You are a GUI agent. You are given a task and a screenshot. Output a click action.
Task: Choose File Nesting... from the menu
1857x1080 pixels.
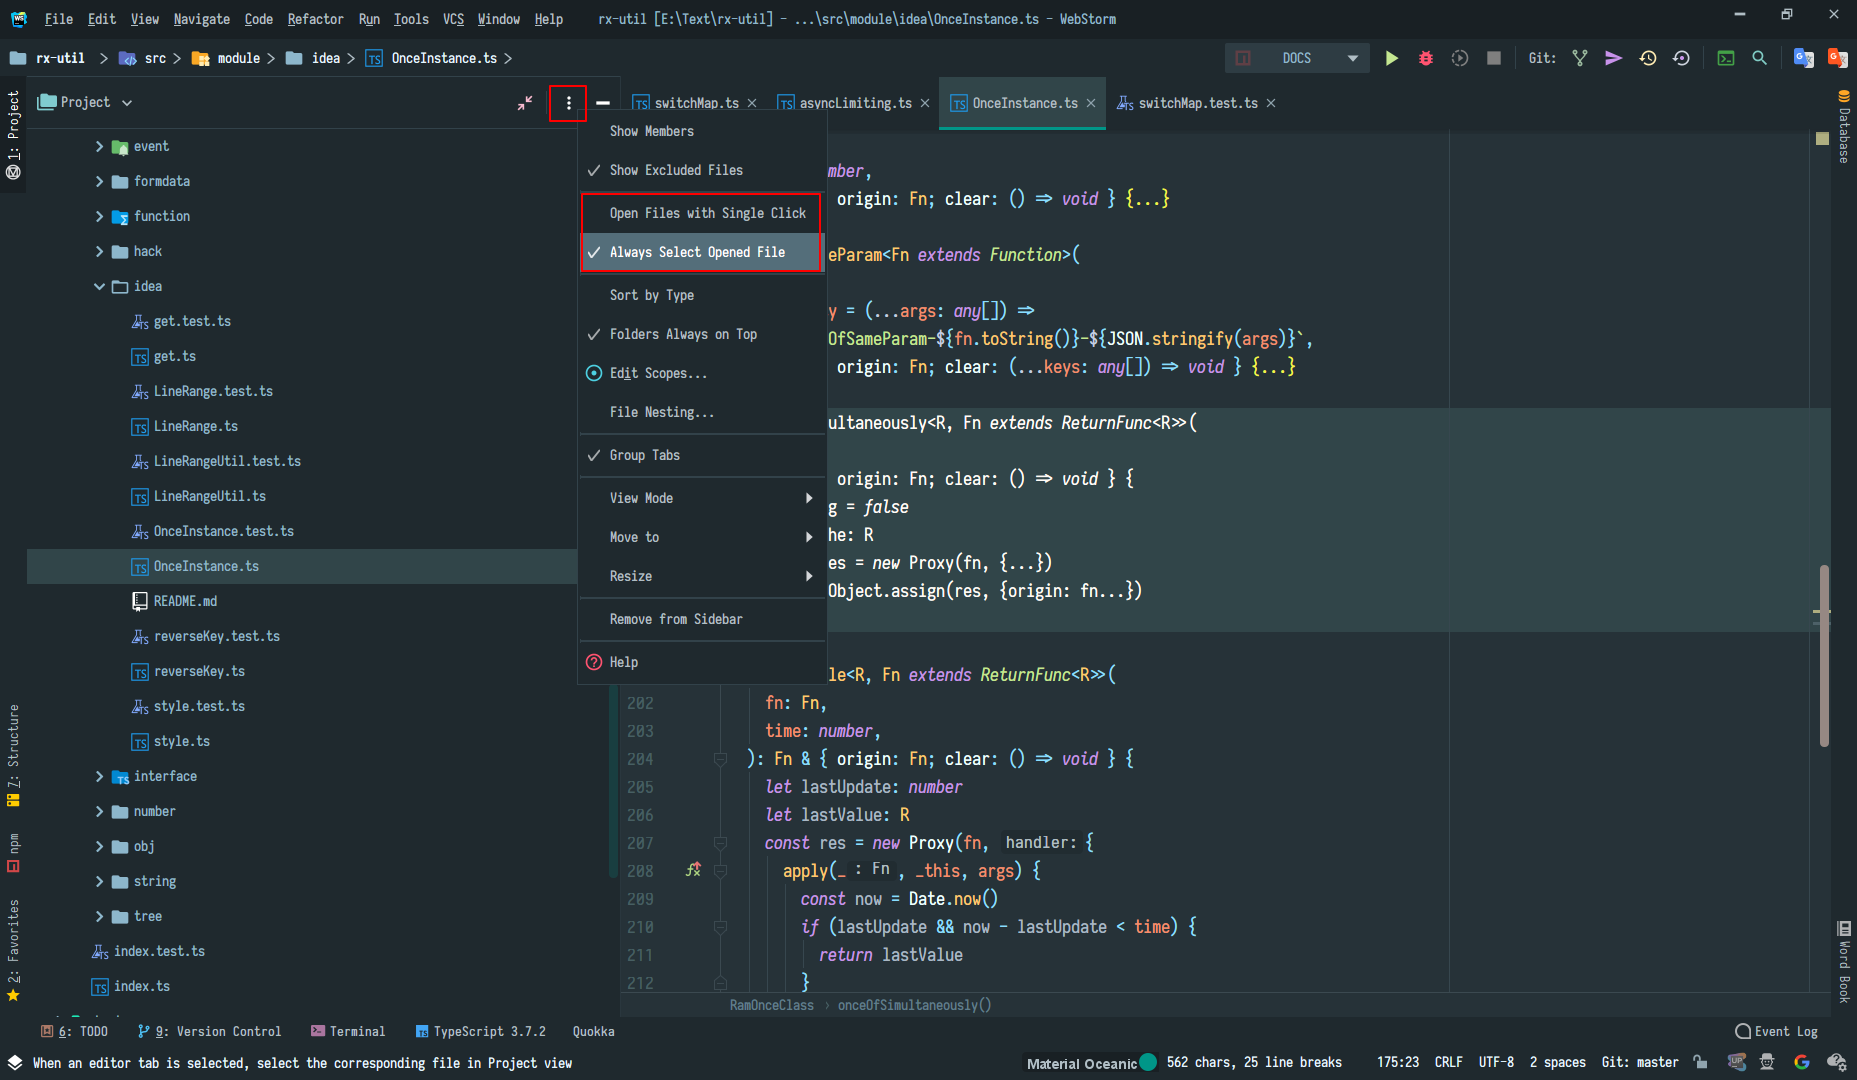702,412
